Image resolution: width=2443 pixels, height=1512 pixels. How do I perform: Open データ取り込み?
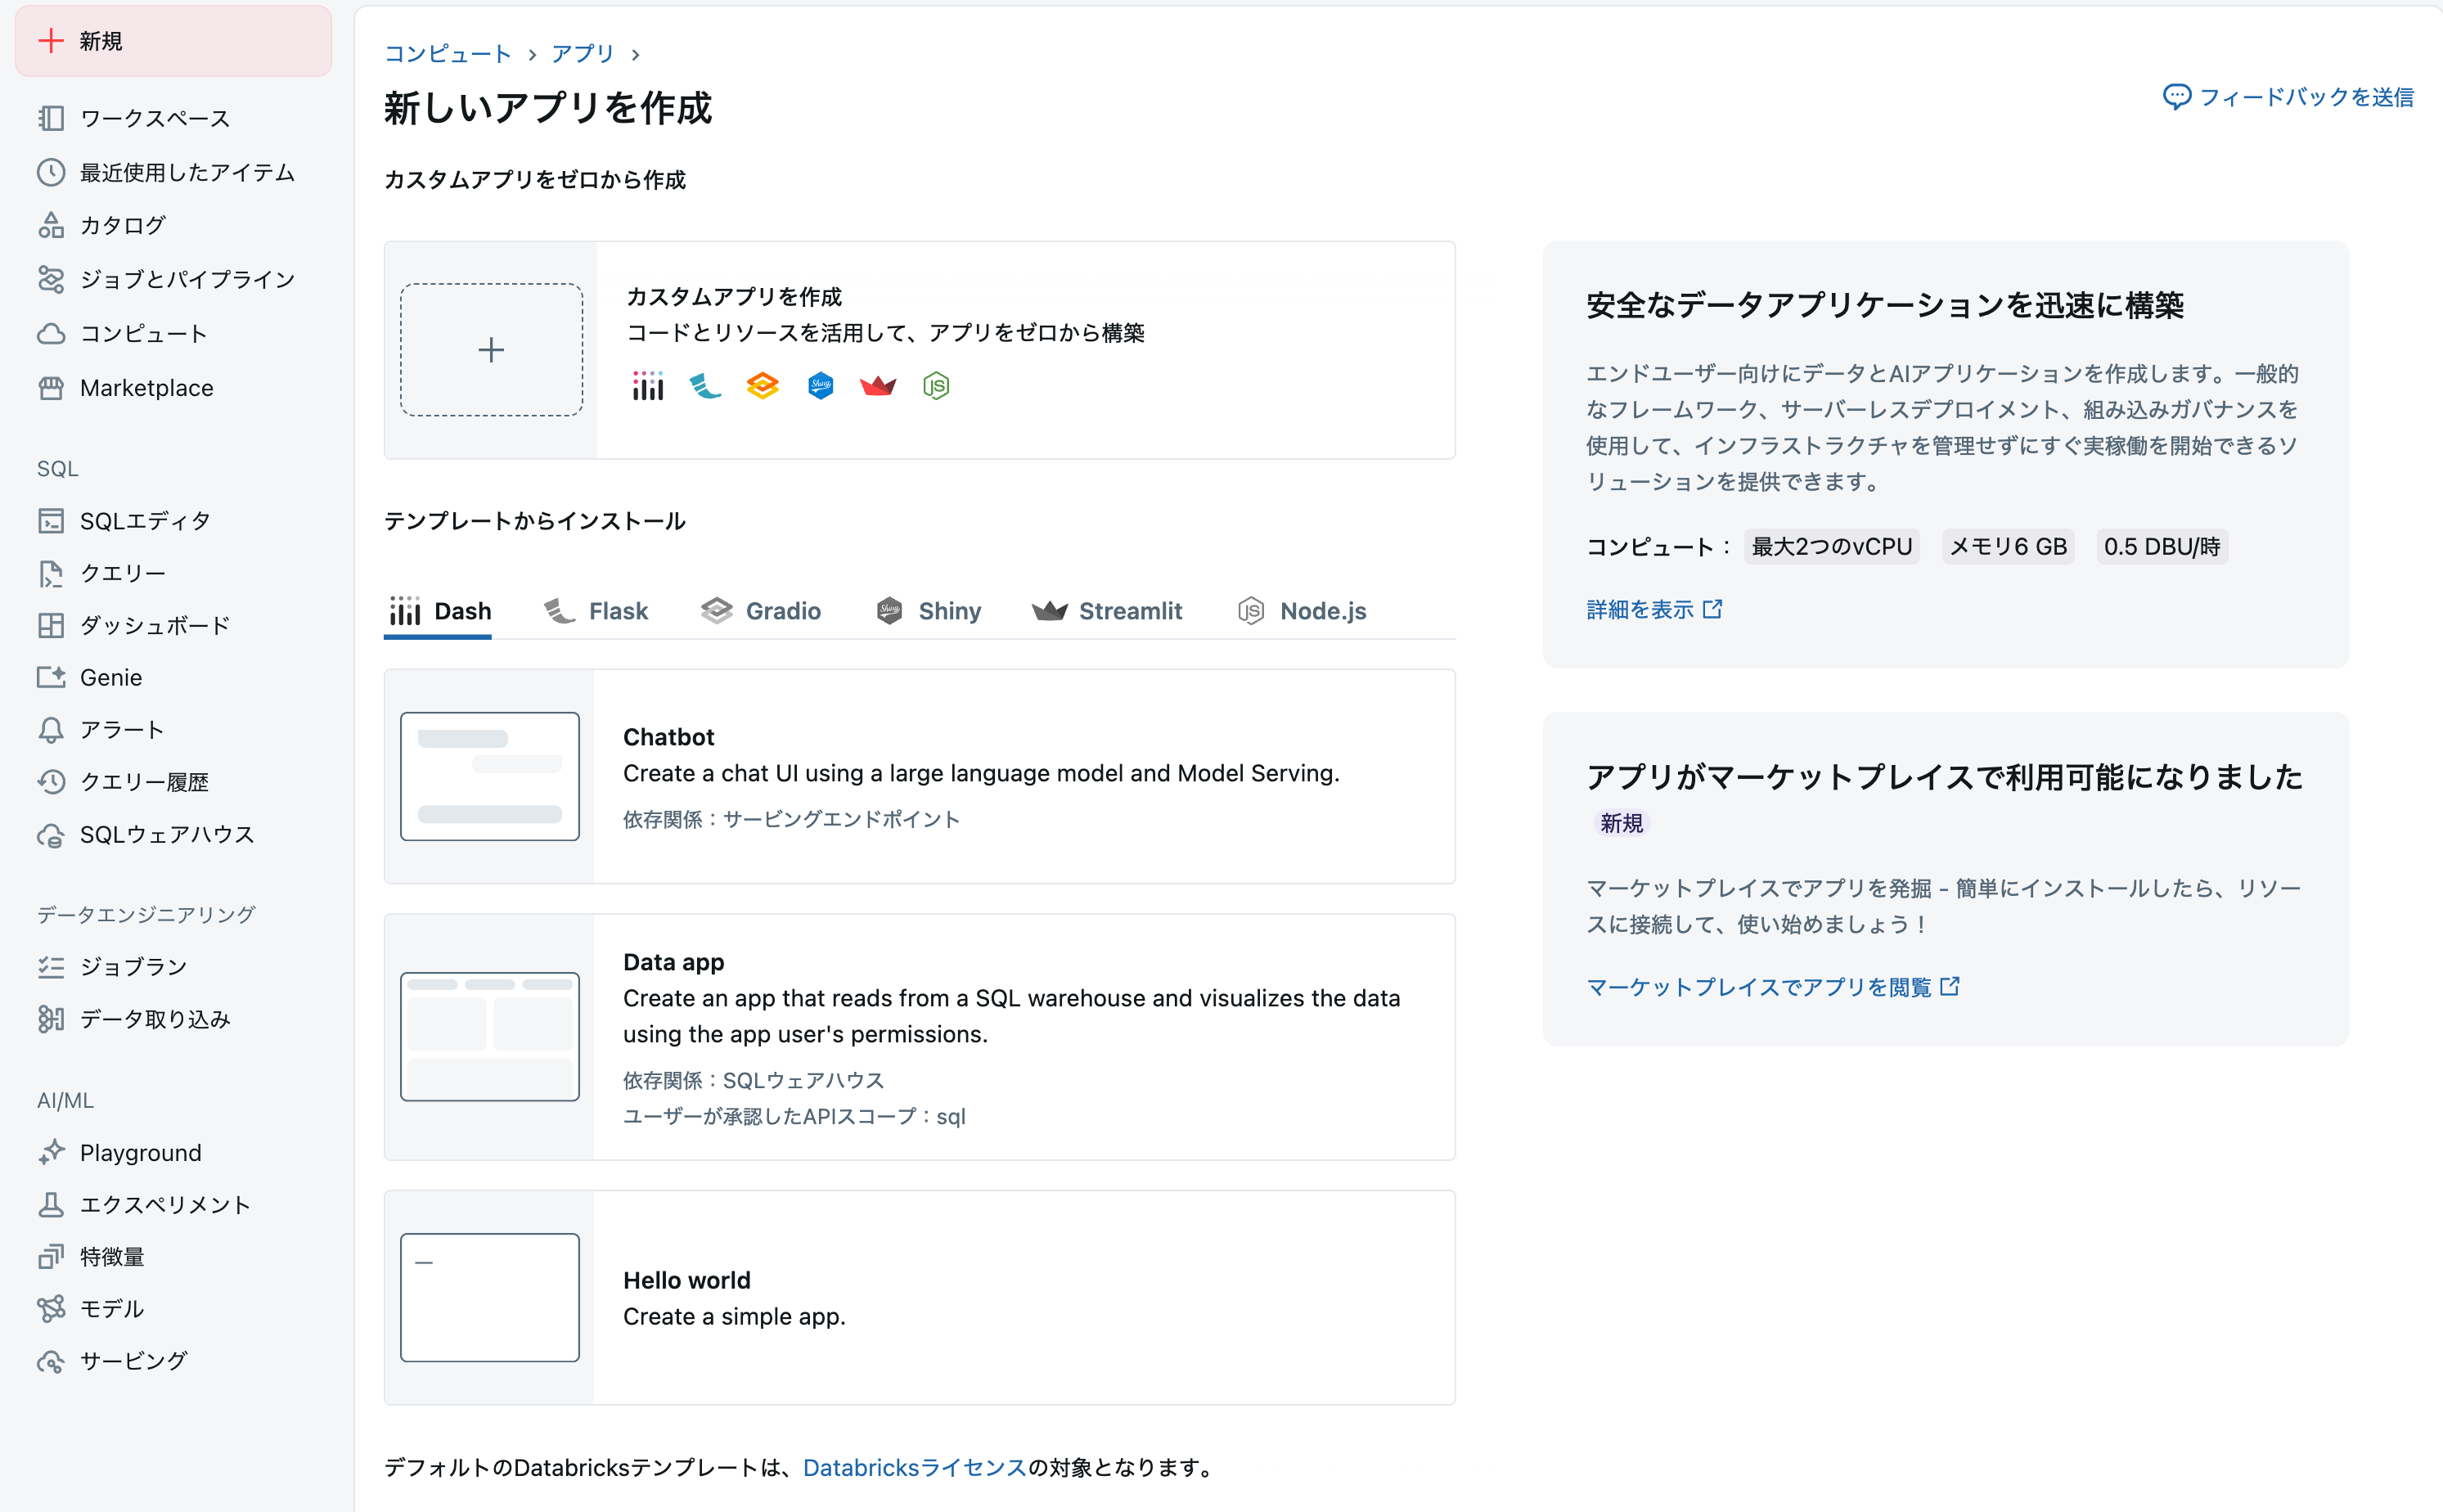[150, 1019]
